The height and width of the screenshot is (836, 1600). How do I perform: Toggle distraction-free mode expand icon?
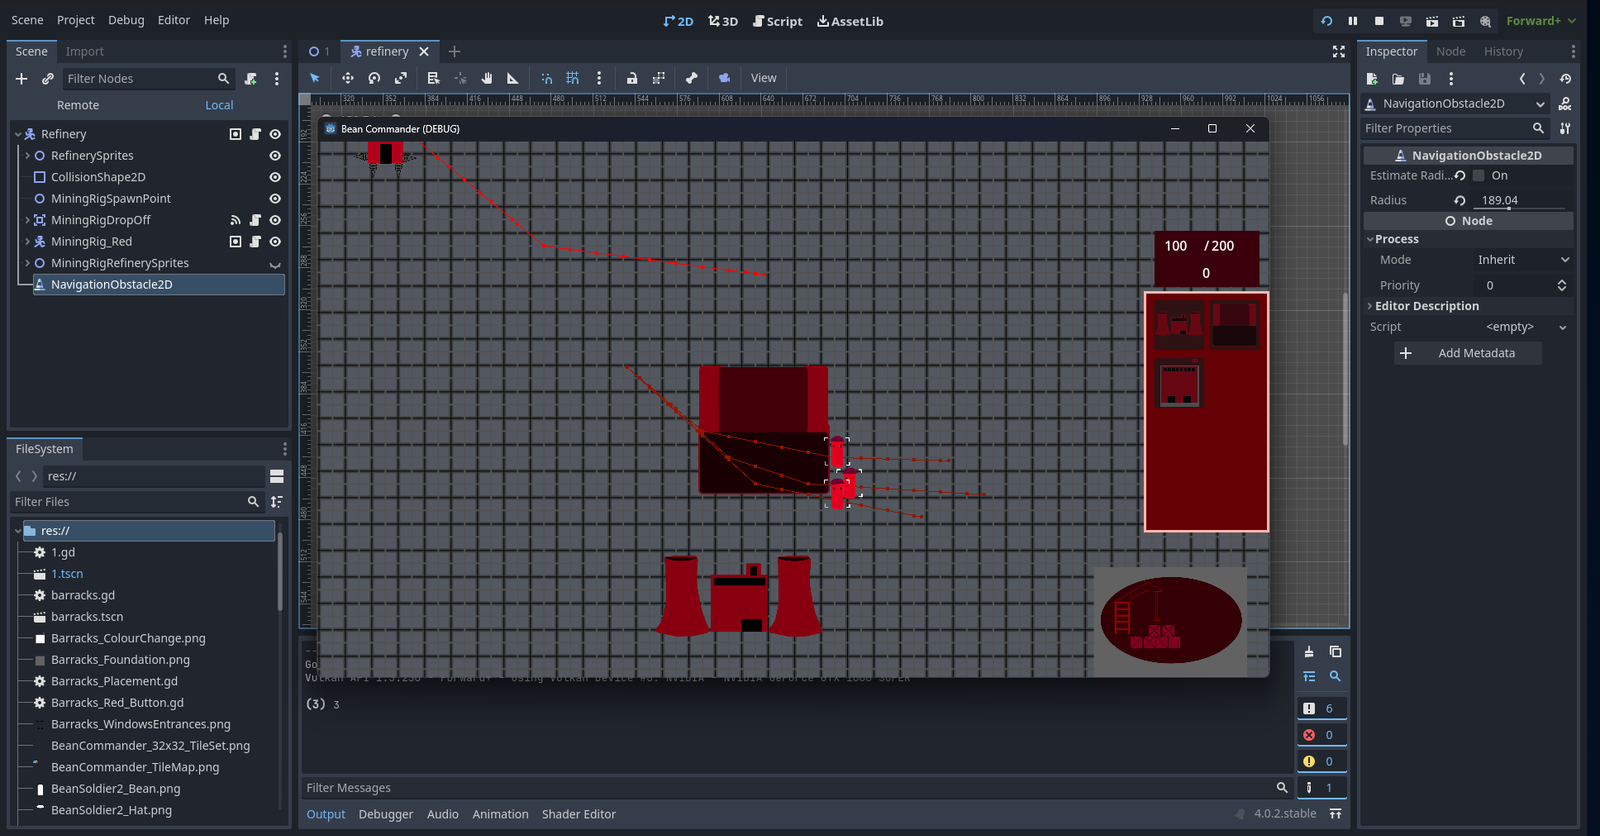click(x=1339, y=52)
